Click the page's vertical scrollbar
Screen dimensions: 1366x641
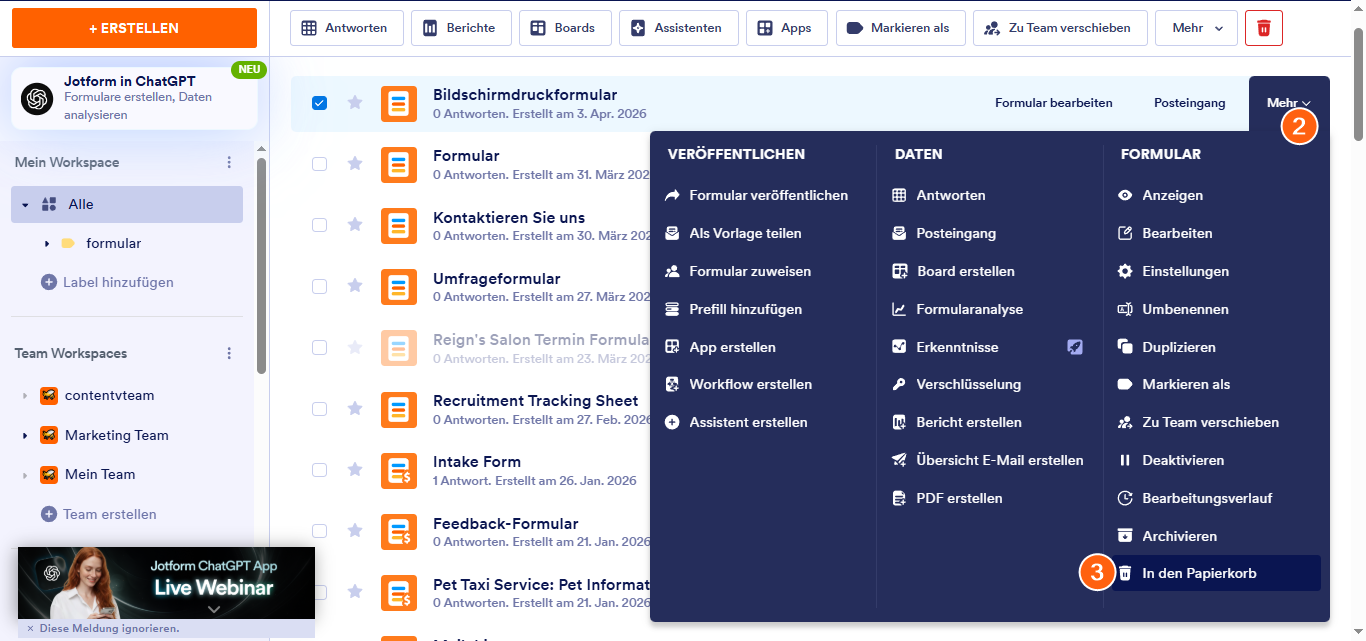[x=1357, y=85]
